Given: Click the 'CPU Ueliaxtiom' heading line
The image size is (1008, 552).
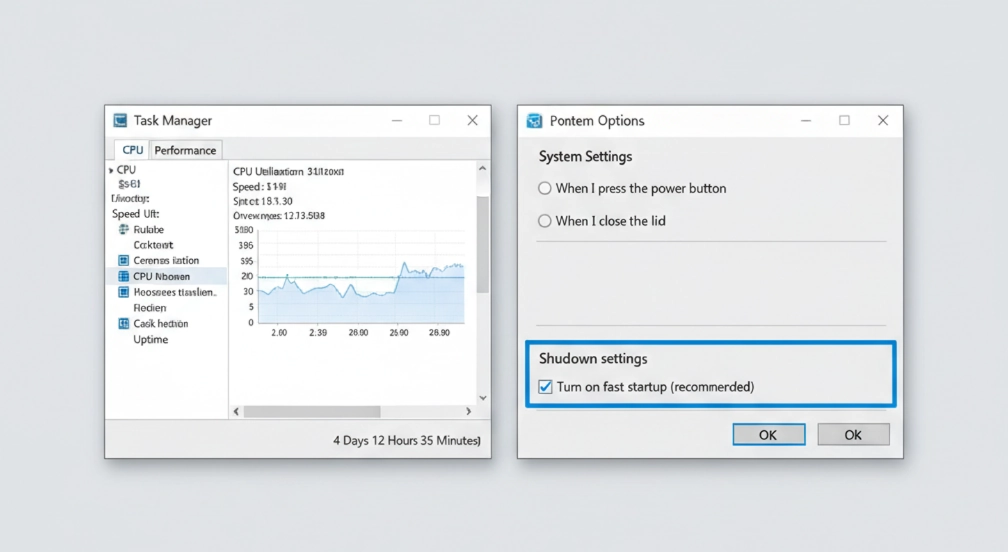Looking at the screenshot, I should click(x=288, y=172).
